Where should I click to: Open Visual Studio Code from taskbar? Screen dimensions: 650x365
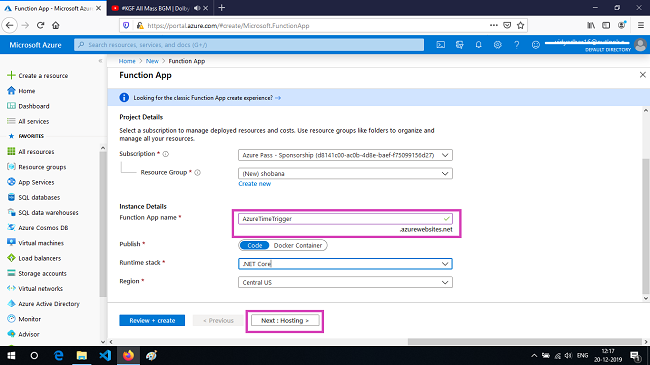(105, 356)
